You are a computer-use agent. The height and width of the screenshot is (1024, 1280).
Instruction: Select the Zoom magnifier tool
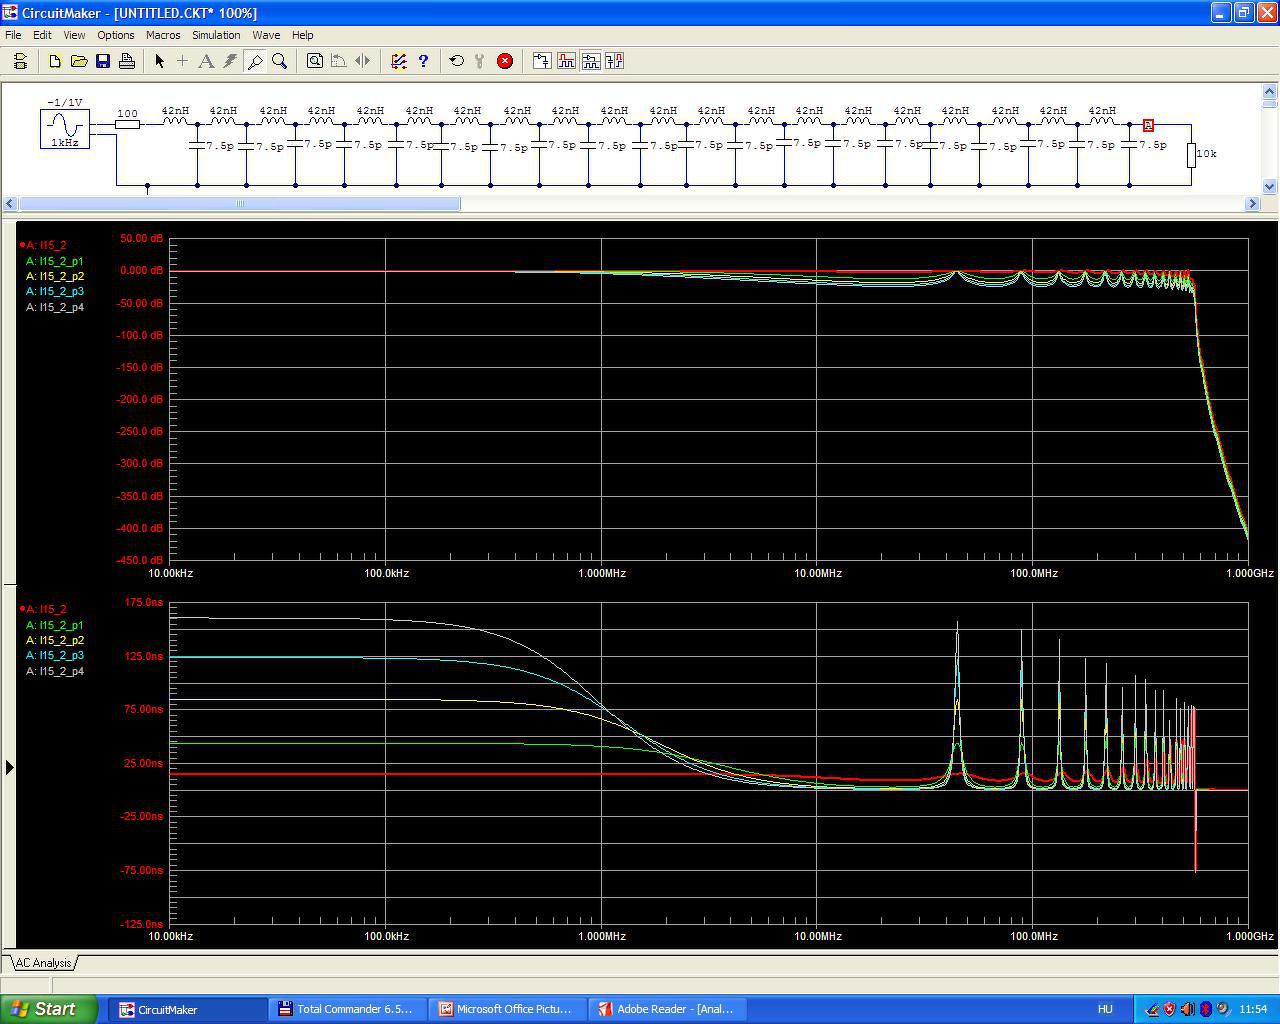click(x=280, y=61)
